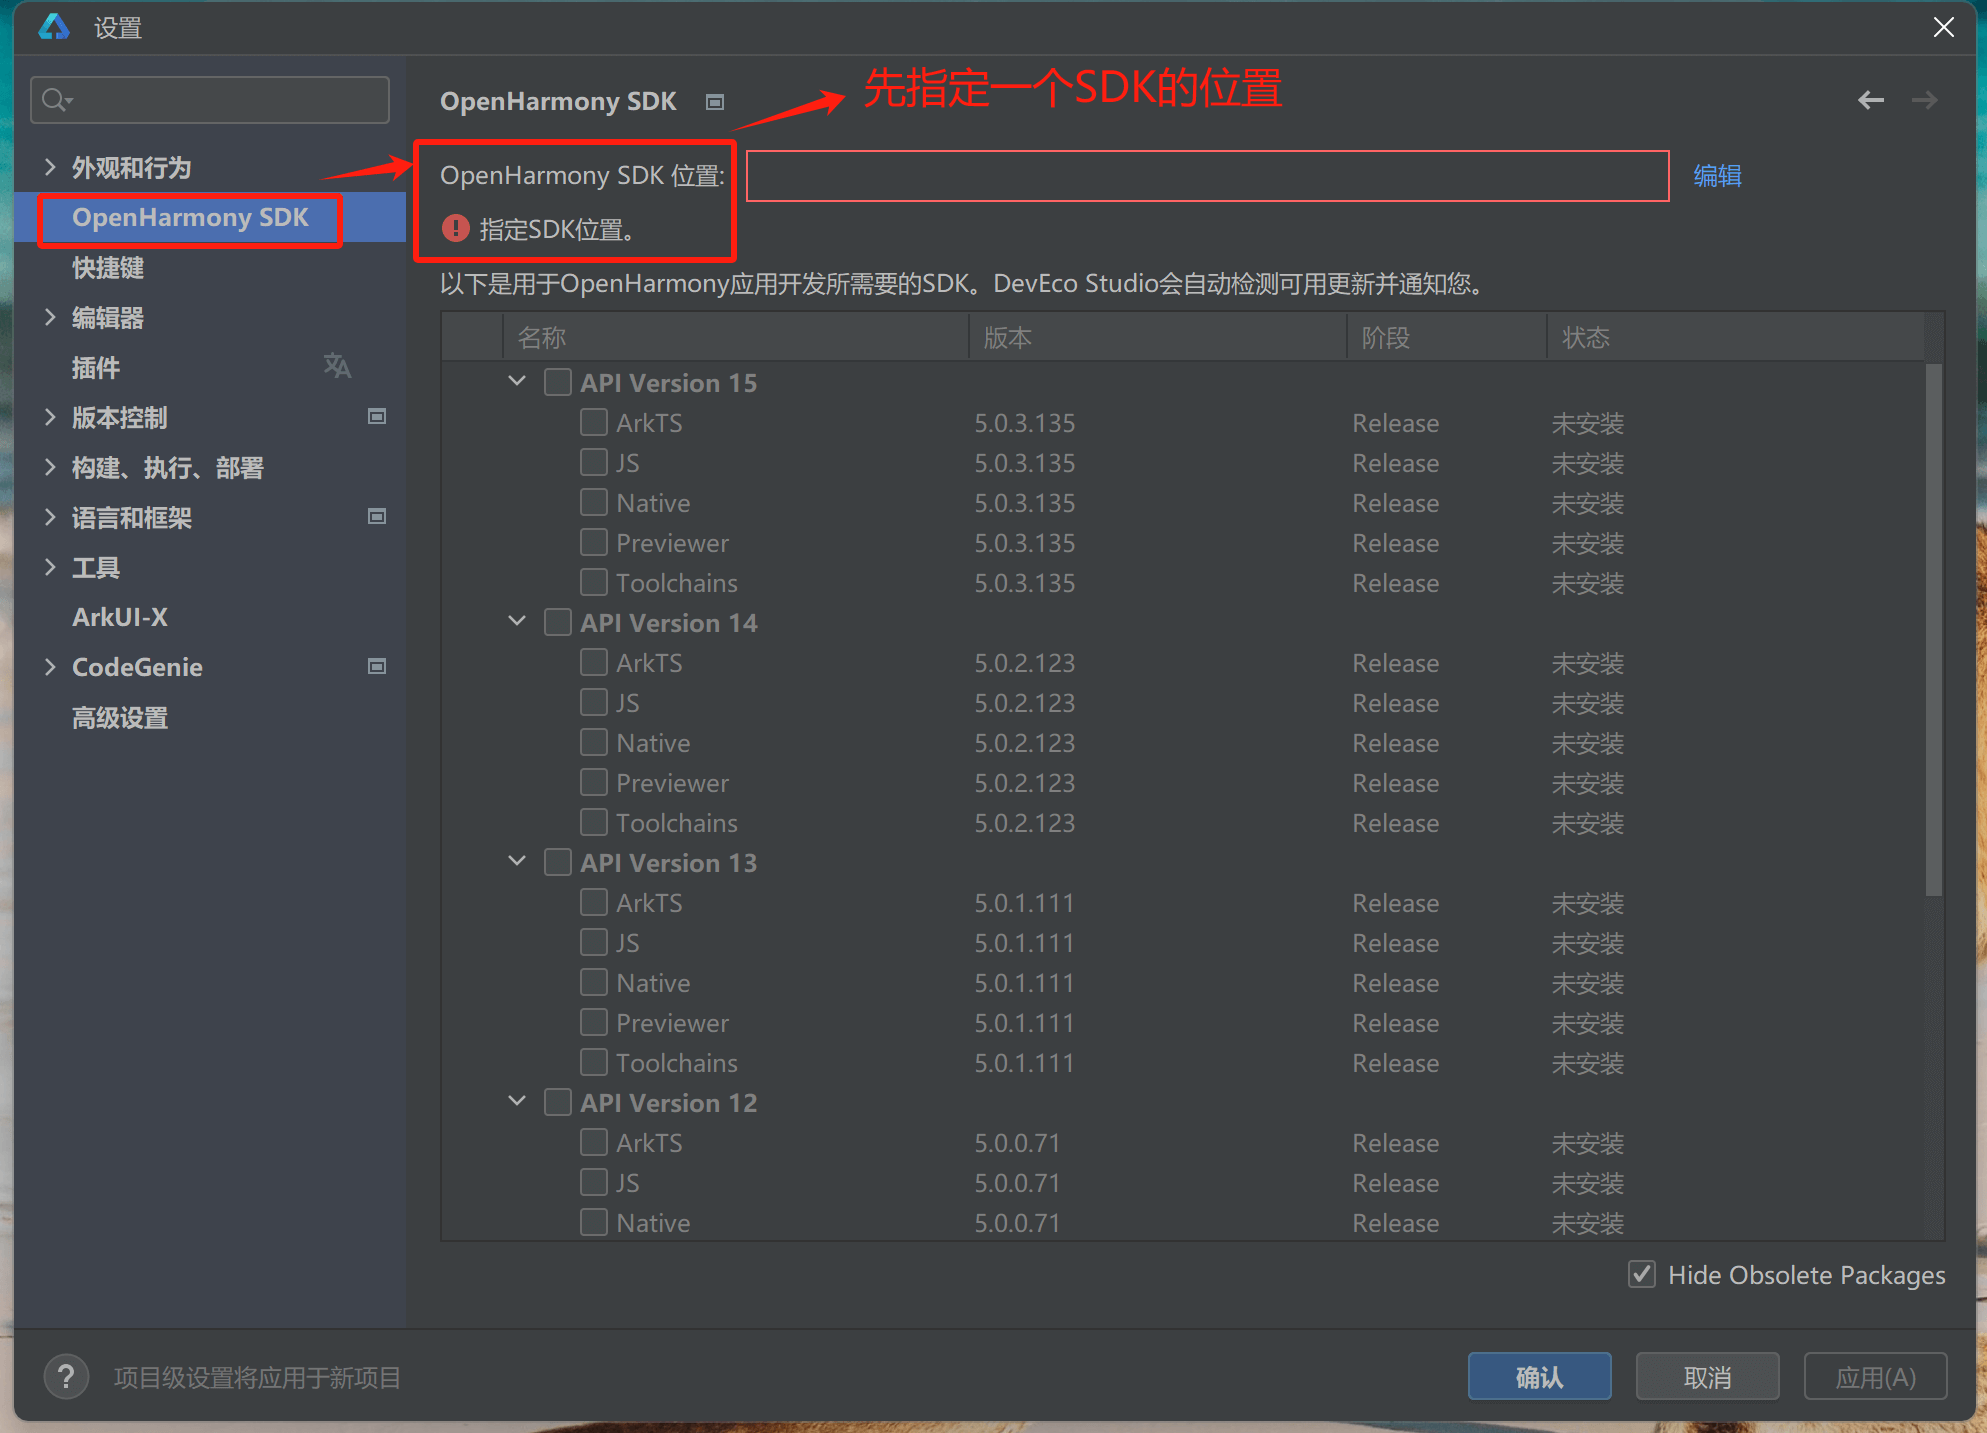The width and height of the screenshot is (1987, 1433).
Task: Click the forward navigation arrow
Action: point(1924,100)
